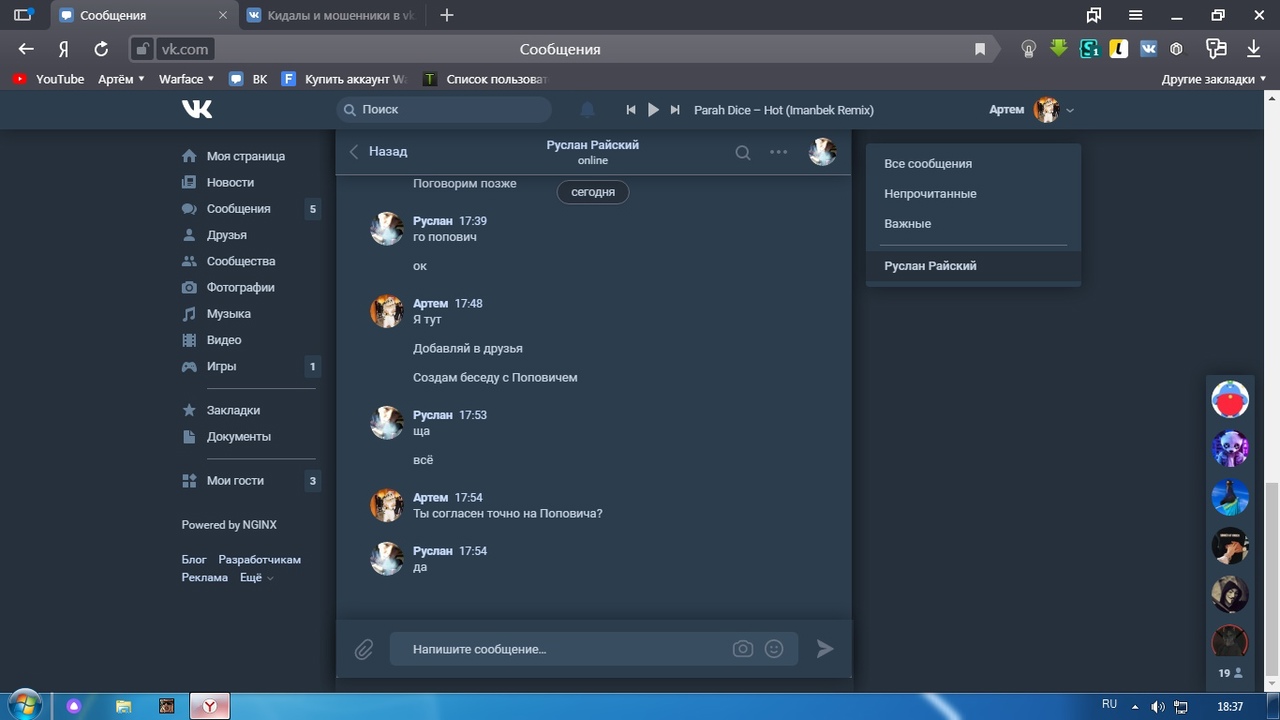Open Друзья in the left sidebar
The image size is (1280, 720).
[226, 235]
